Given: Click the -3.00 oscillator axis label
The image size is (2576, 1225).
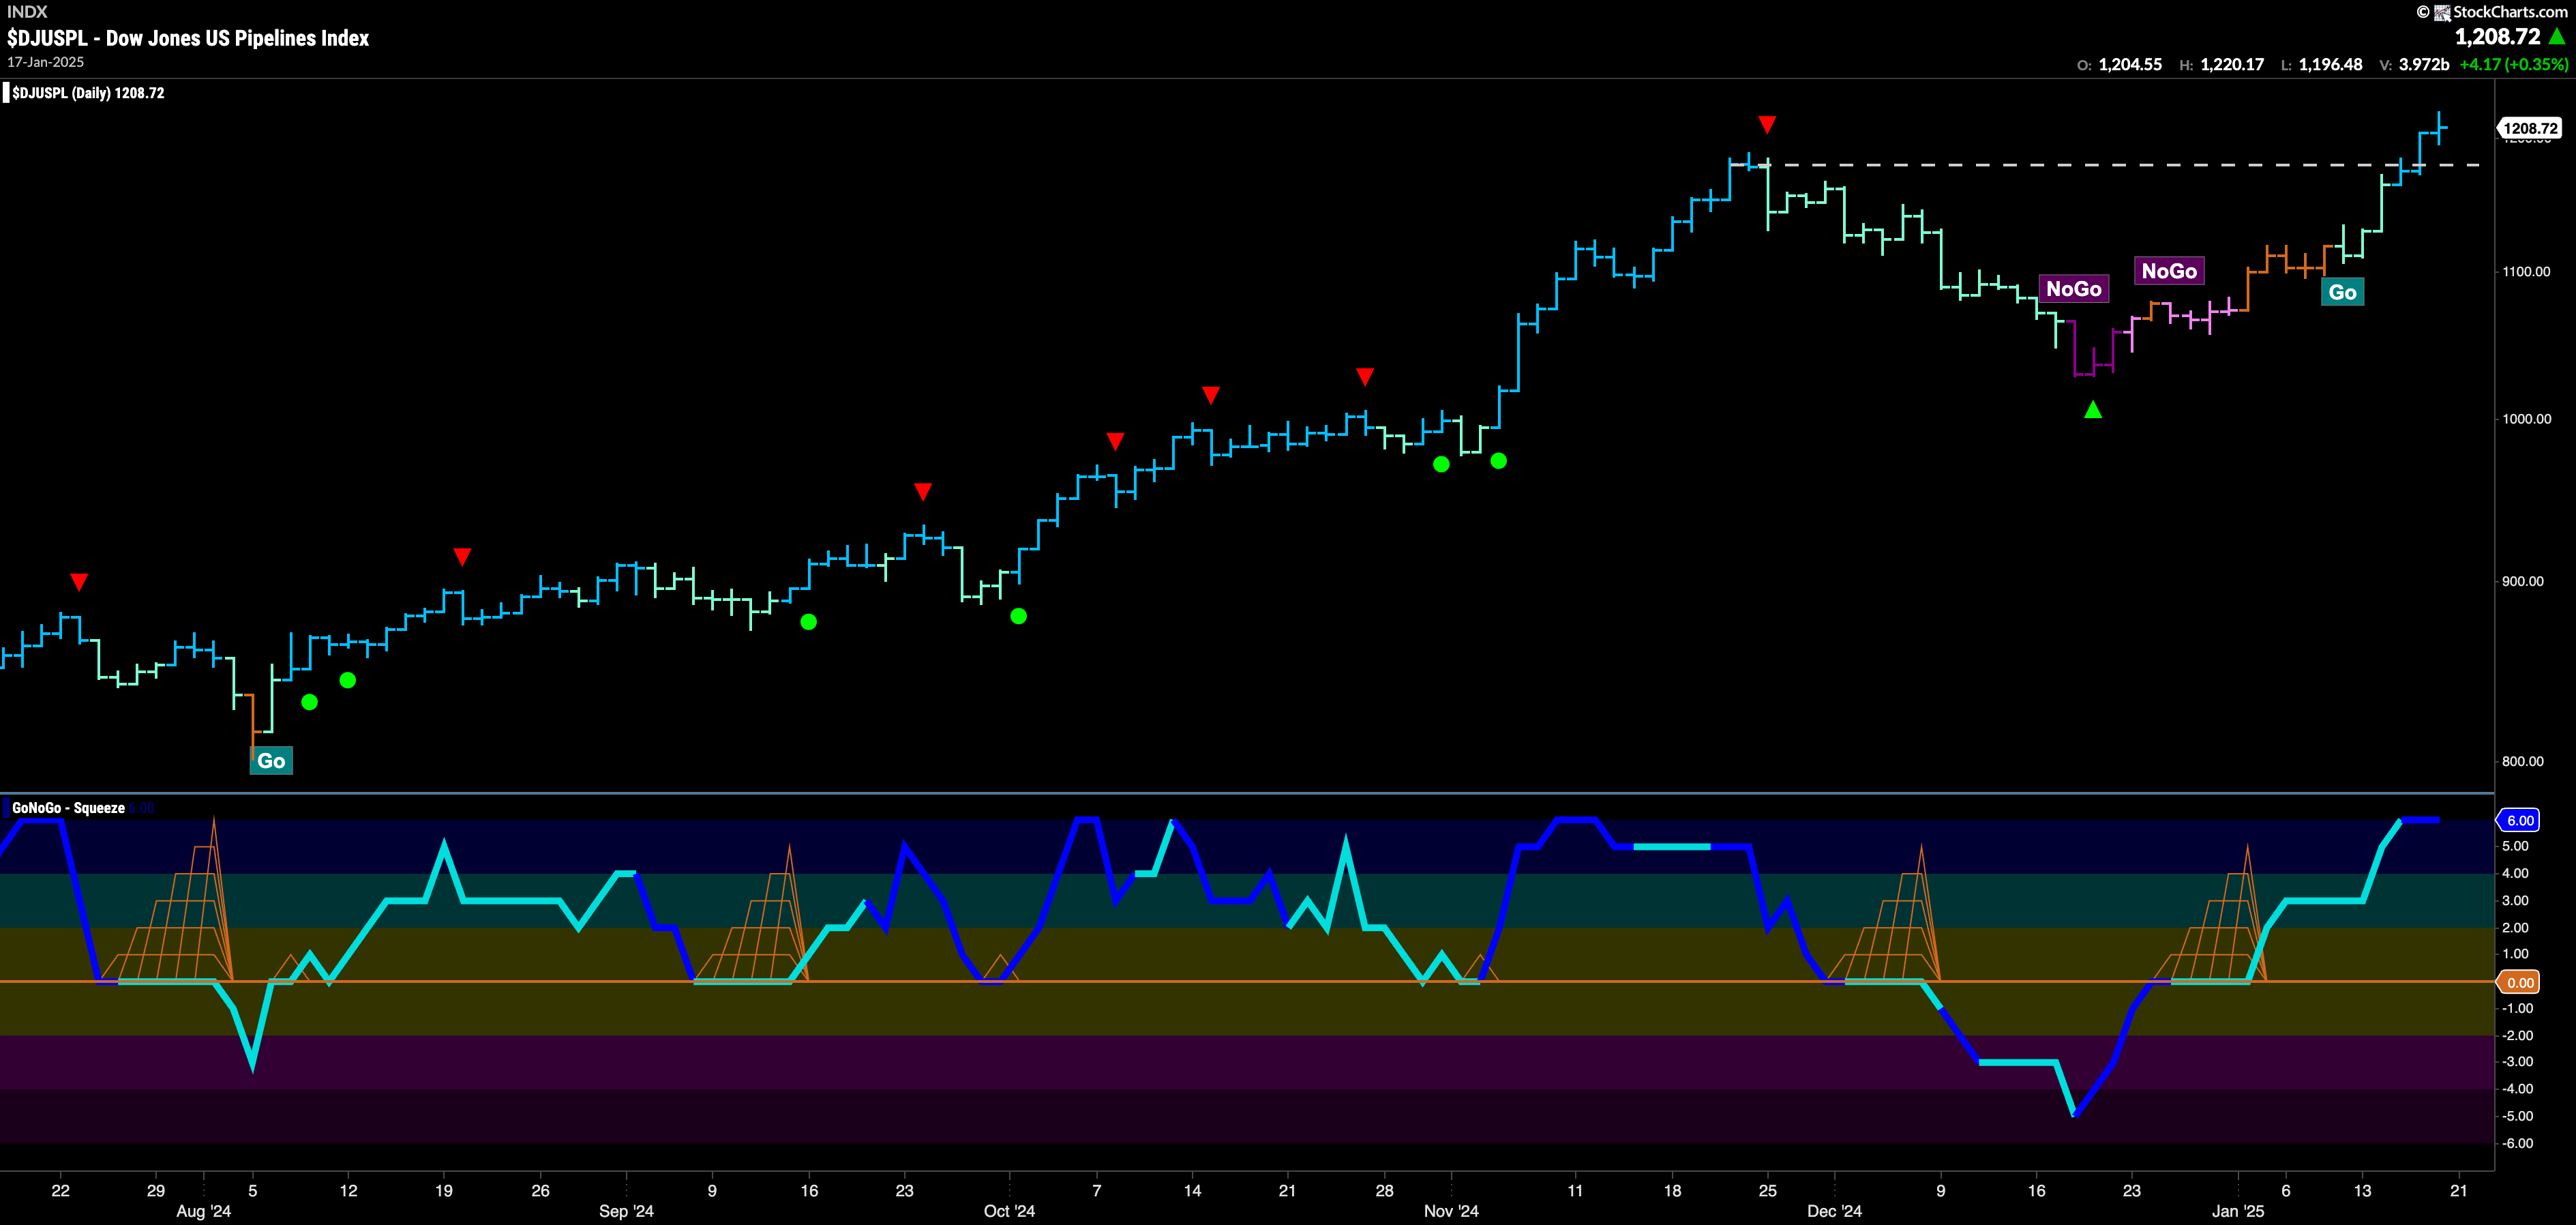Looking at the screenshot, I should (2516, 1062).
